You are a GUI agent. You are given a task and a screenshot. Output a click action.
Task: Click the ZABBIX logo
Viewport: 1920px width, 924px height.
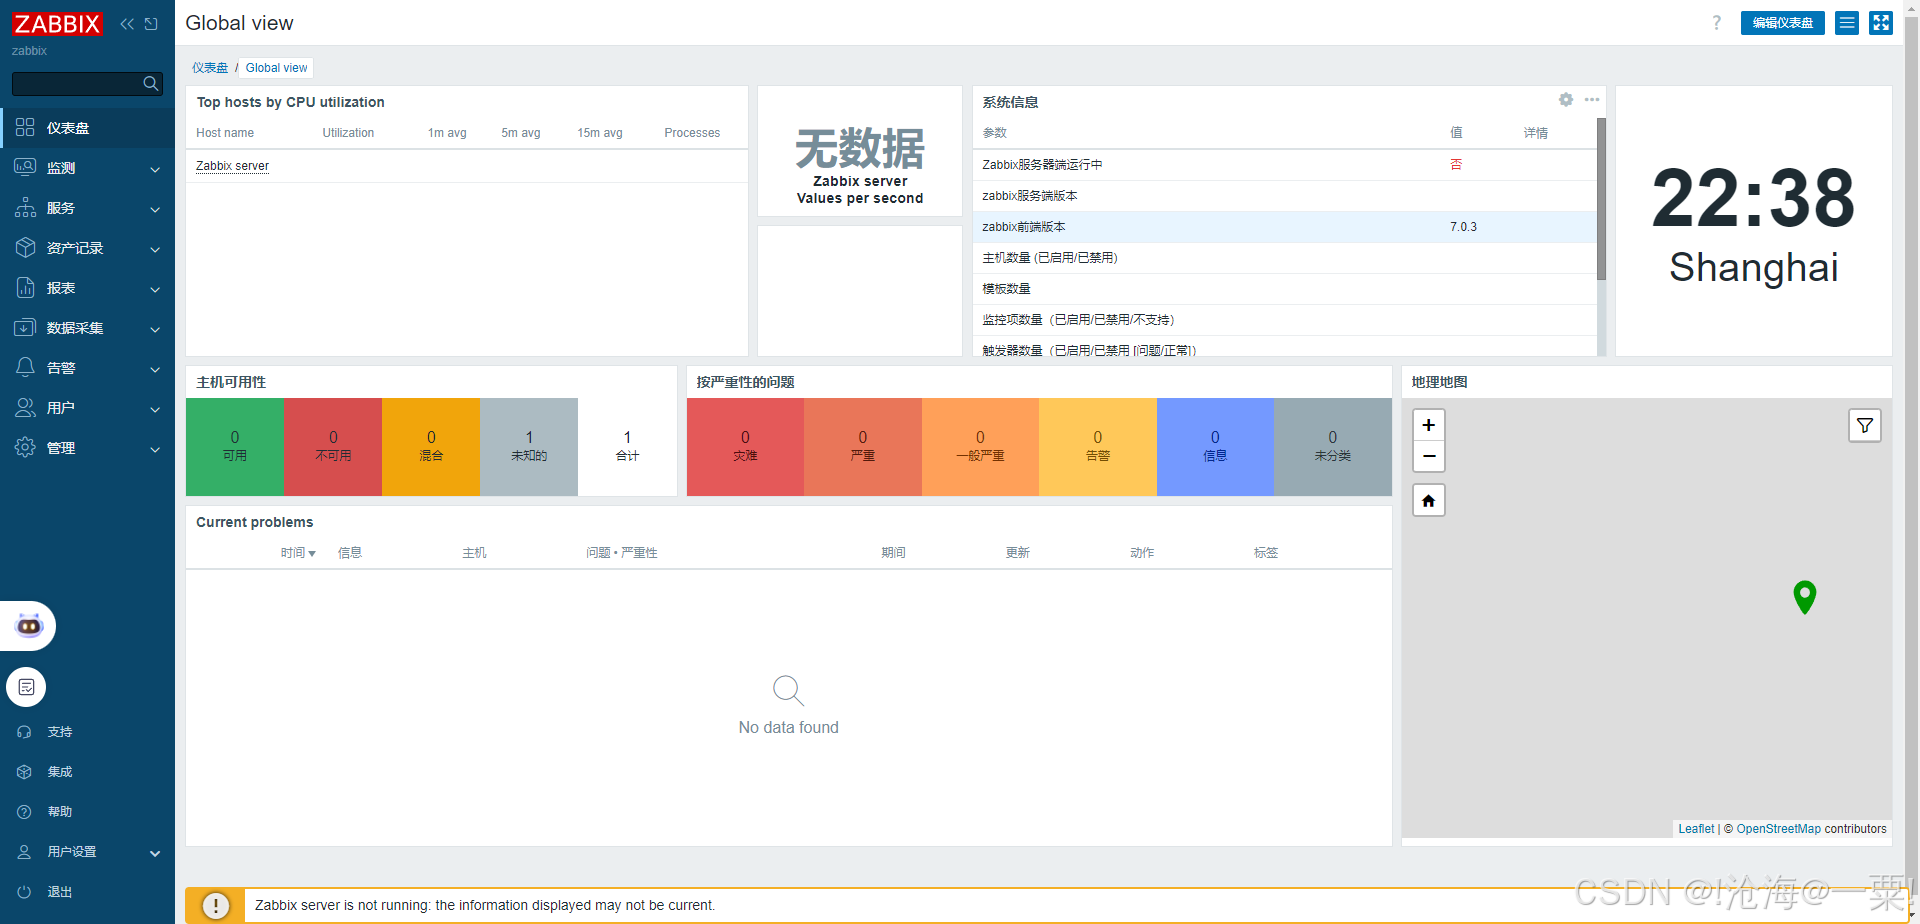(x=57, y=23)
